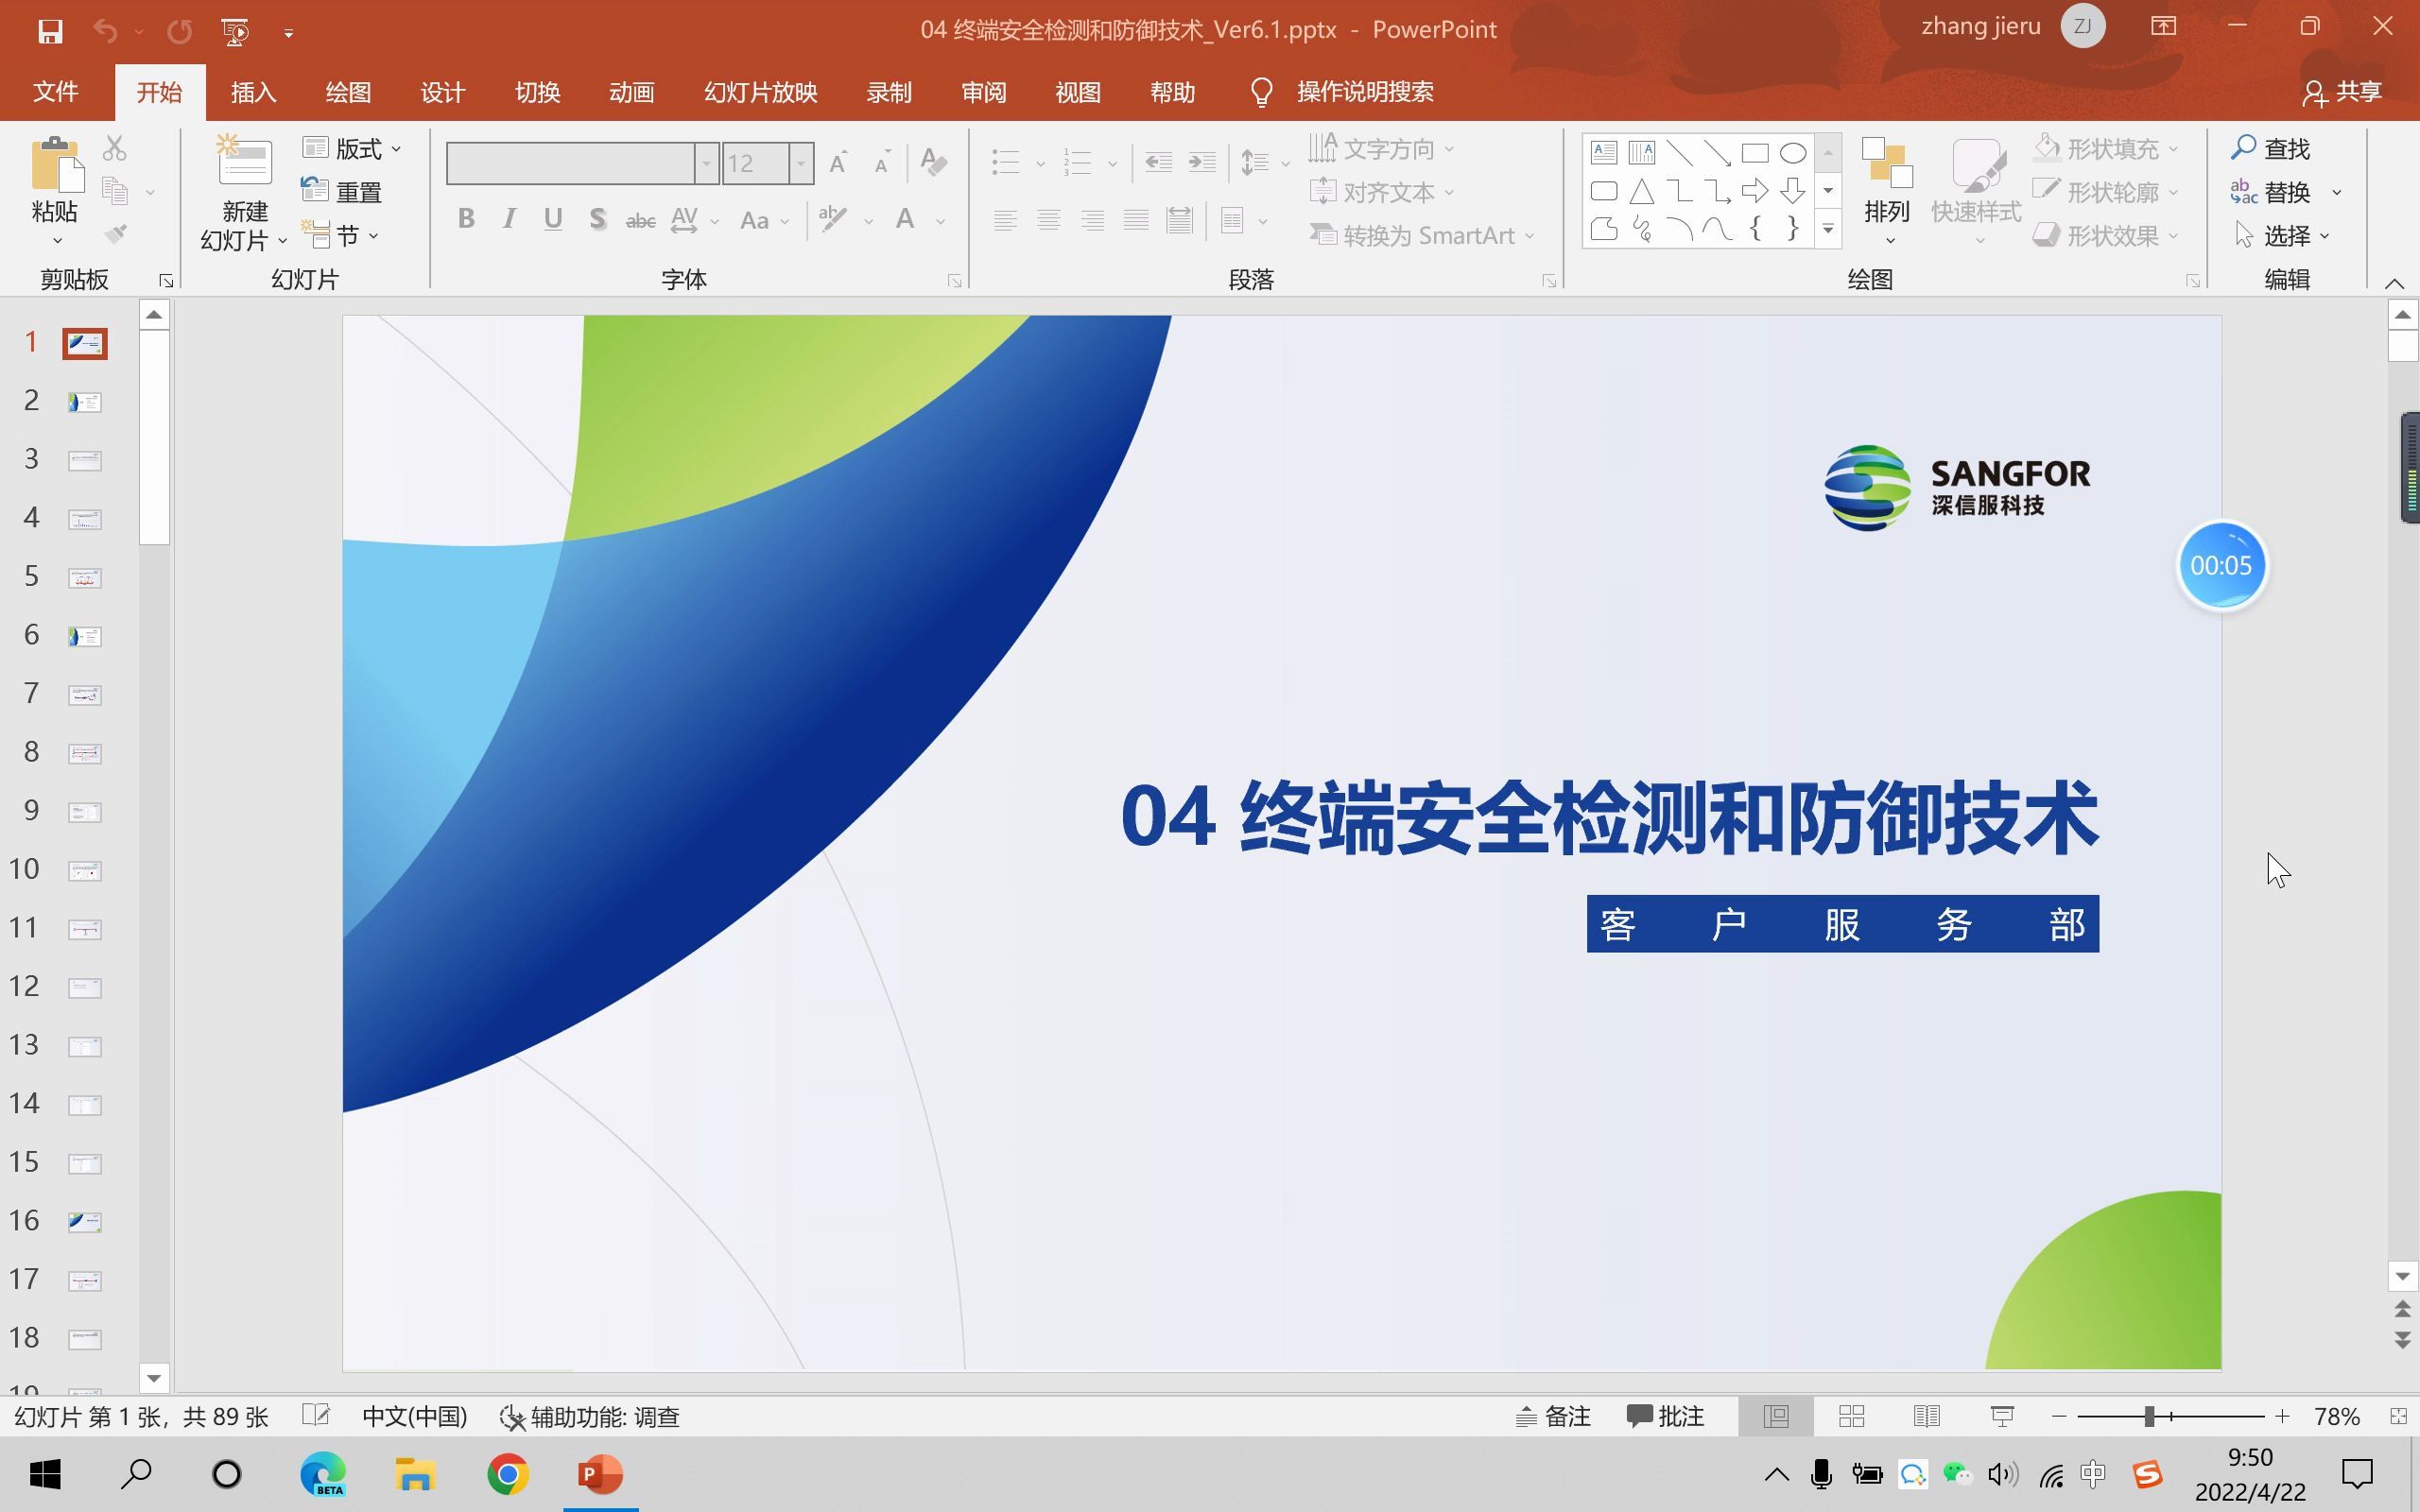Click fit slide to window icon
The width and height of the screenshot is (2420, 1512).
2399,1416
